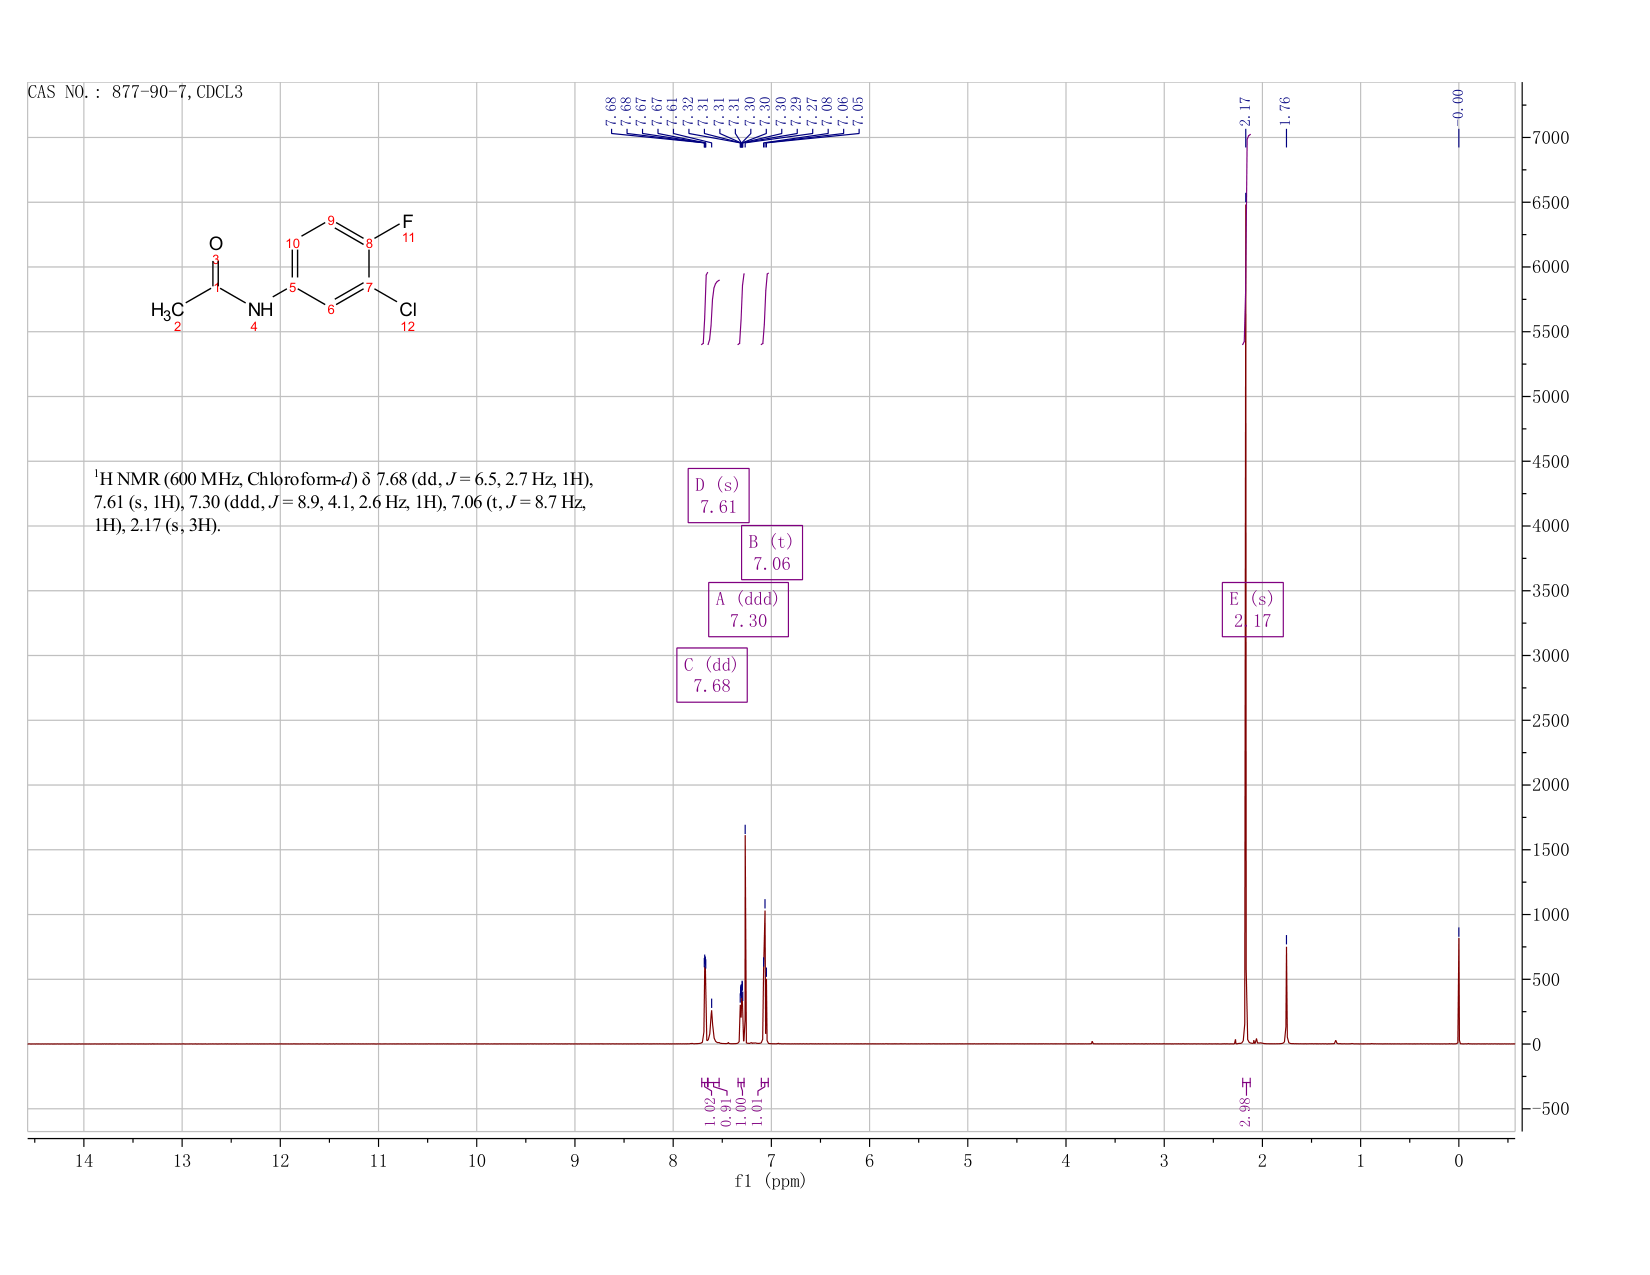This screenshot has width=1650, height=1275.
Task: Click the 2.17 peak label at top
Action: [x=1245, y=109]
